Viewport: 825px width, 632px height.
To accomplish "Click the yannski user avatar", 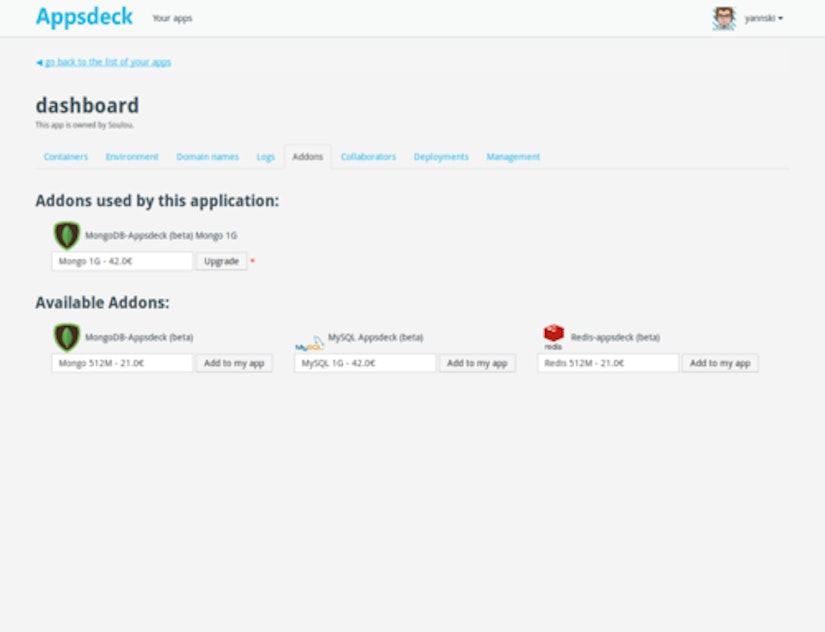I will tap(724, 18).
